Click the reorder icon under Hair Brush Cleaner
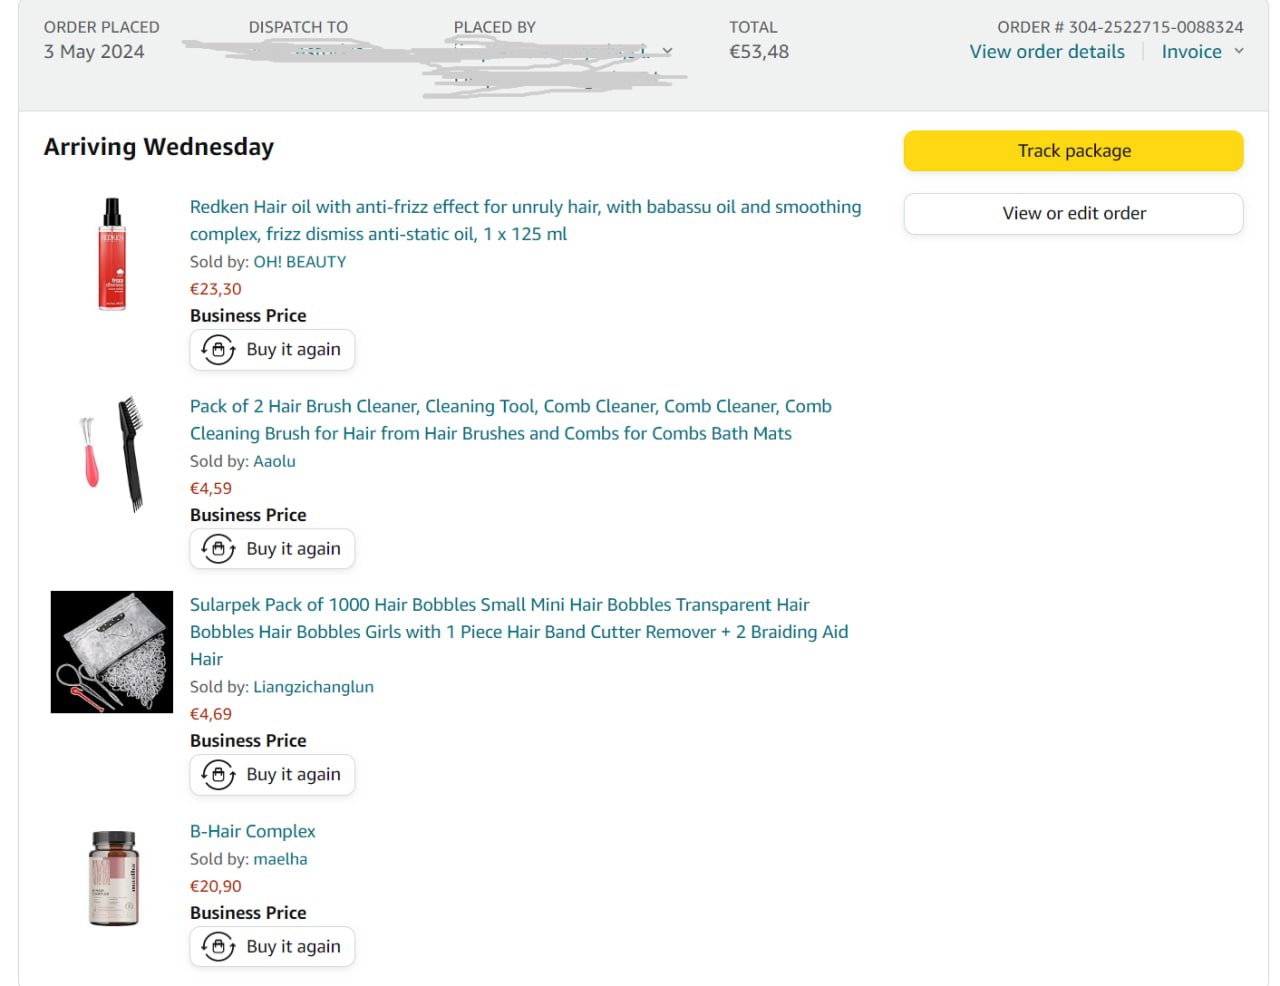The width and height of the screenshot is (1280, 986). click(218, 549)
